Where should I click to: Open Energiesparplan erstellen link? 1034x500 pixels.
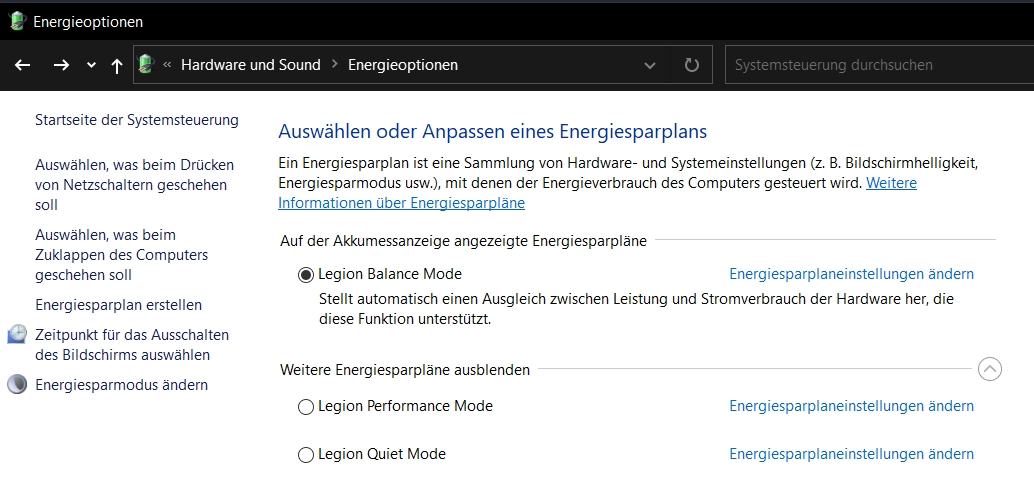pyautogui.click(x=118, y=305)
